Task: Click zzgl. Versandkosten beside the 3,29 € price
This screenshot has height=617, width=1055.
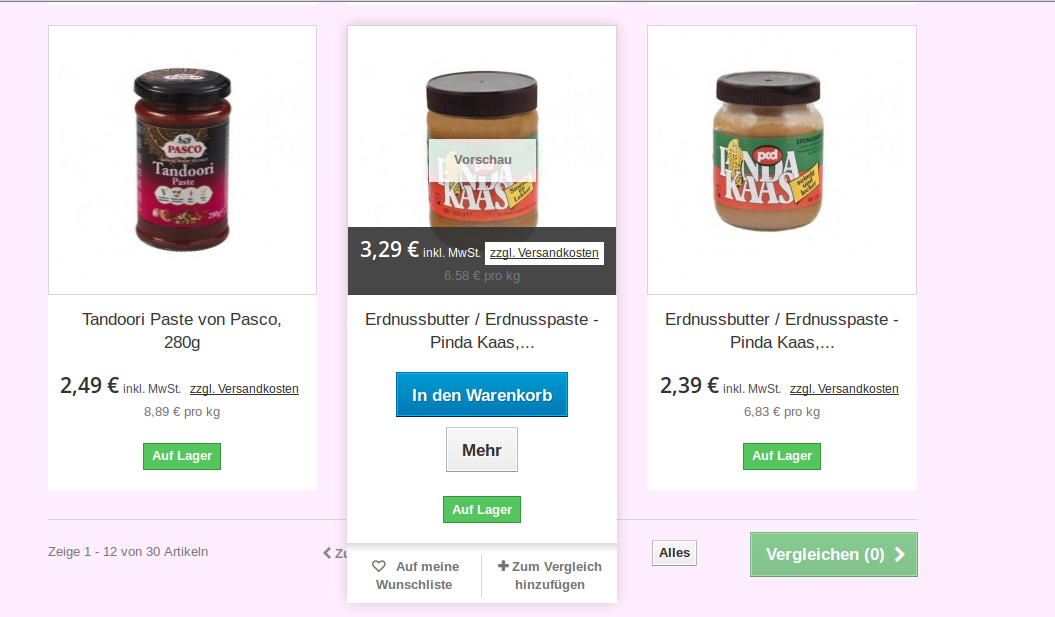Action: [544, 253]
